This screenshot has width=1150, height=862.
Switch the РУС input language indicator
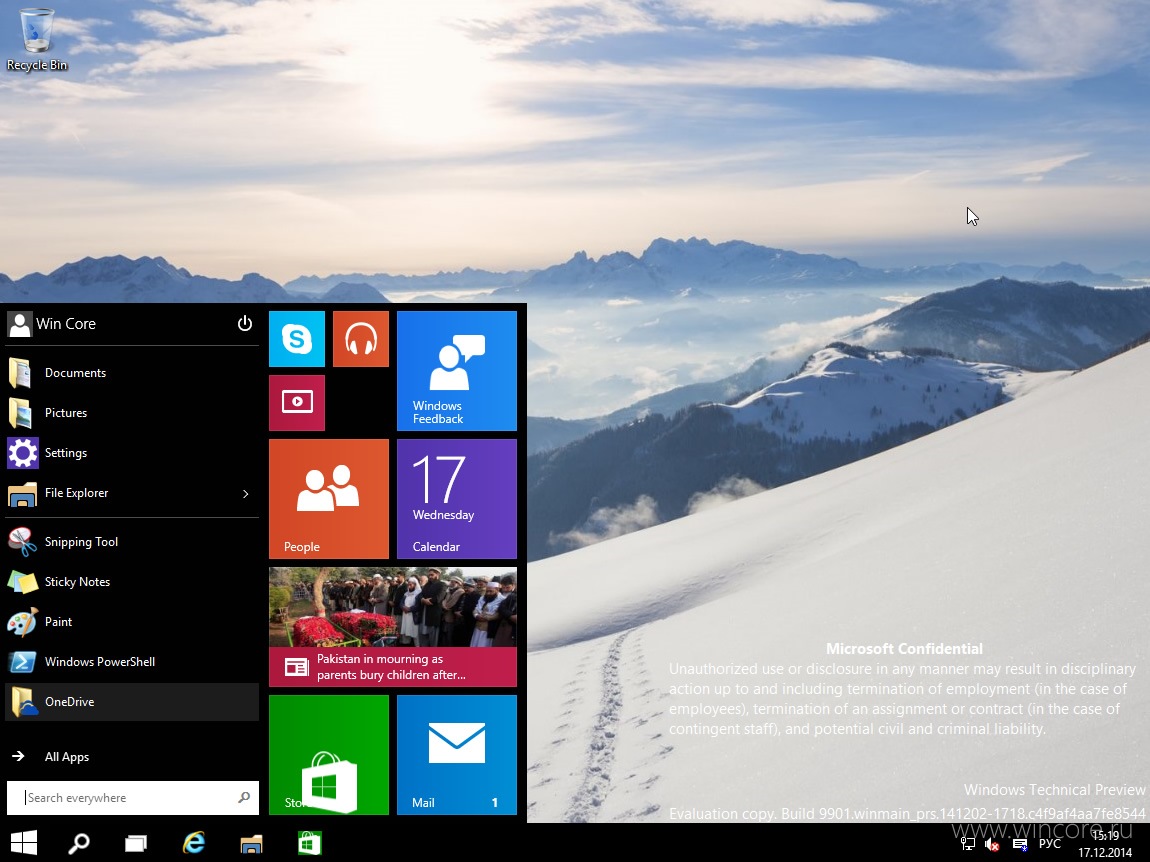[1050, 844]
